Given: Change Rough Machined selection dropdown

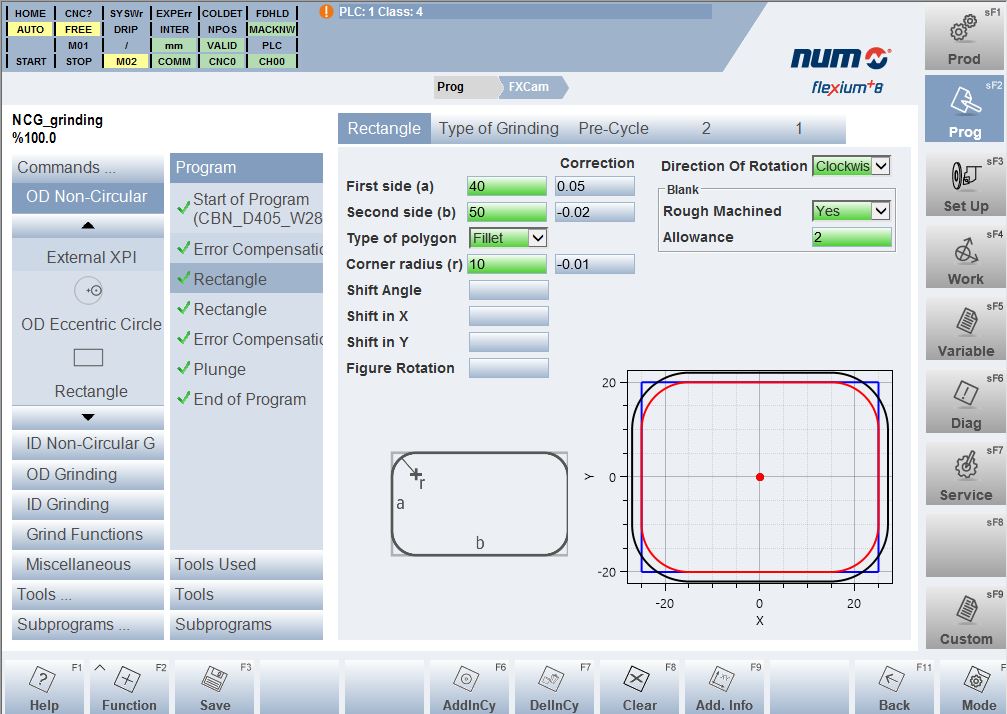Looking at the screenshot, I should click(x=851, y=211).
